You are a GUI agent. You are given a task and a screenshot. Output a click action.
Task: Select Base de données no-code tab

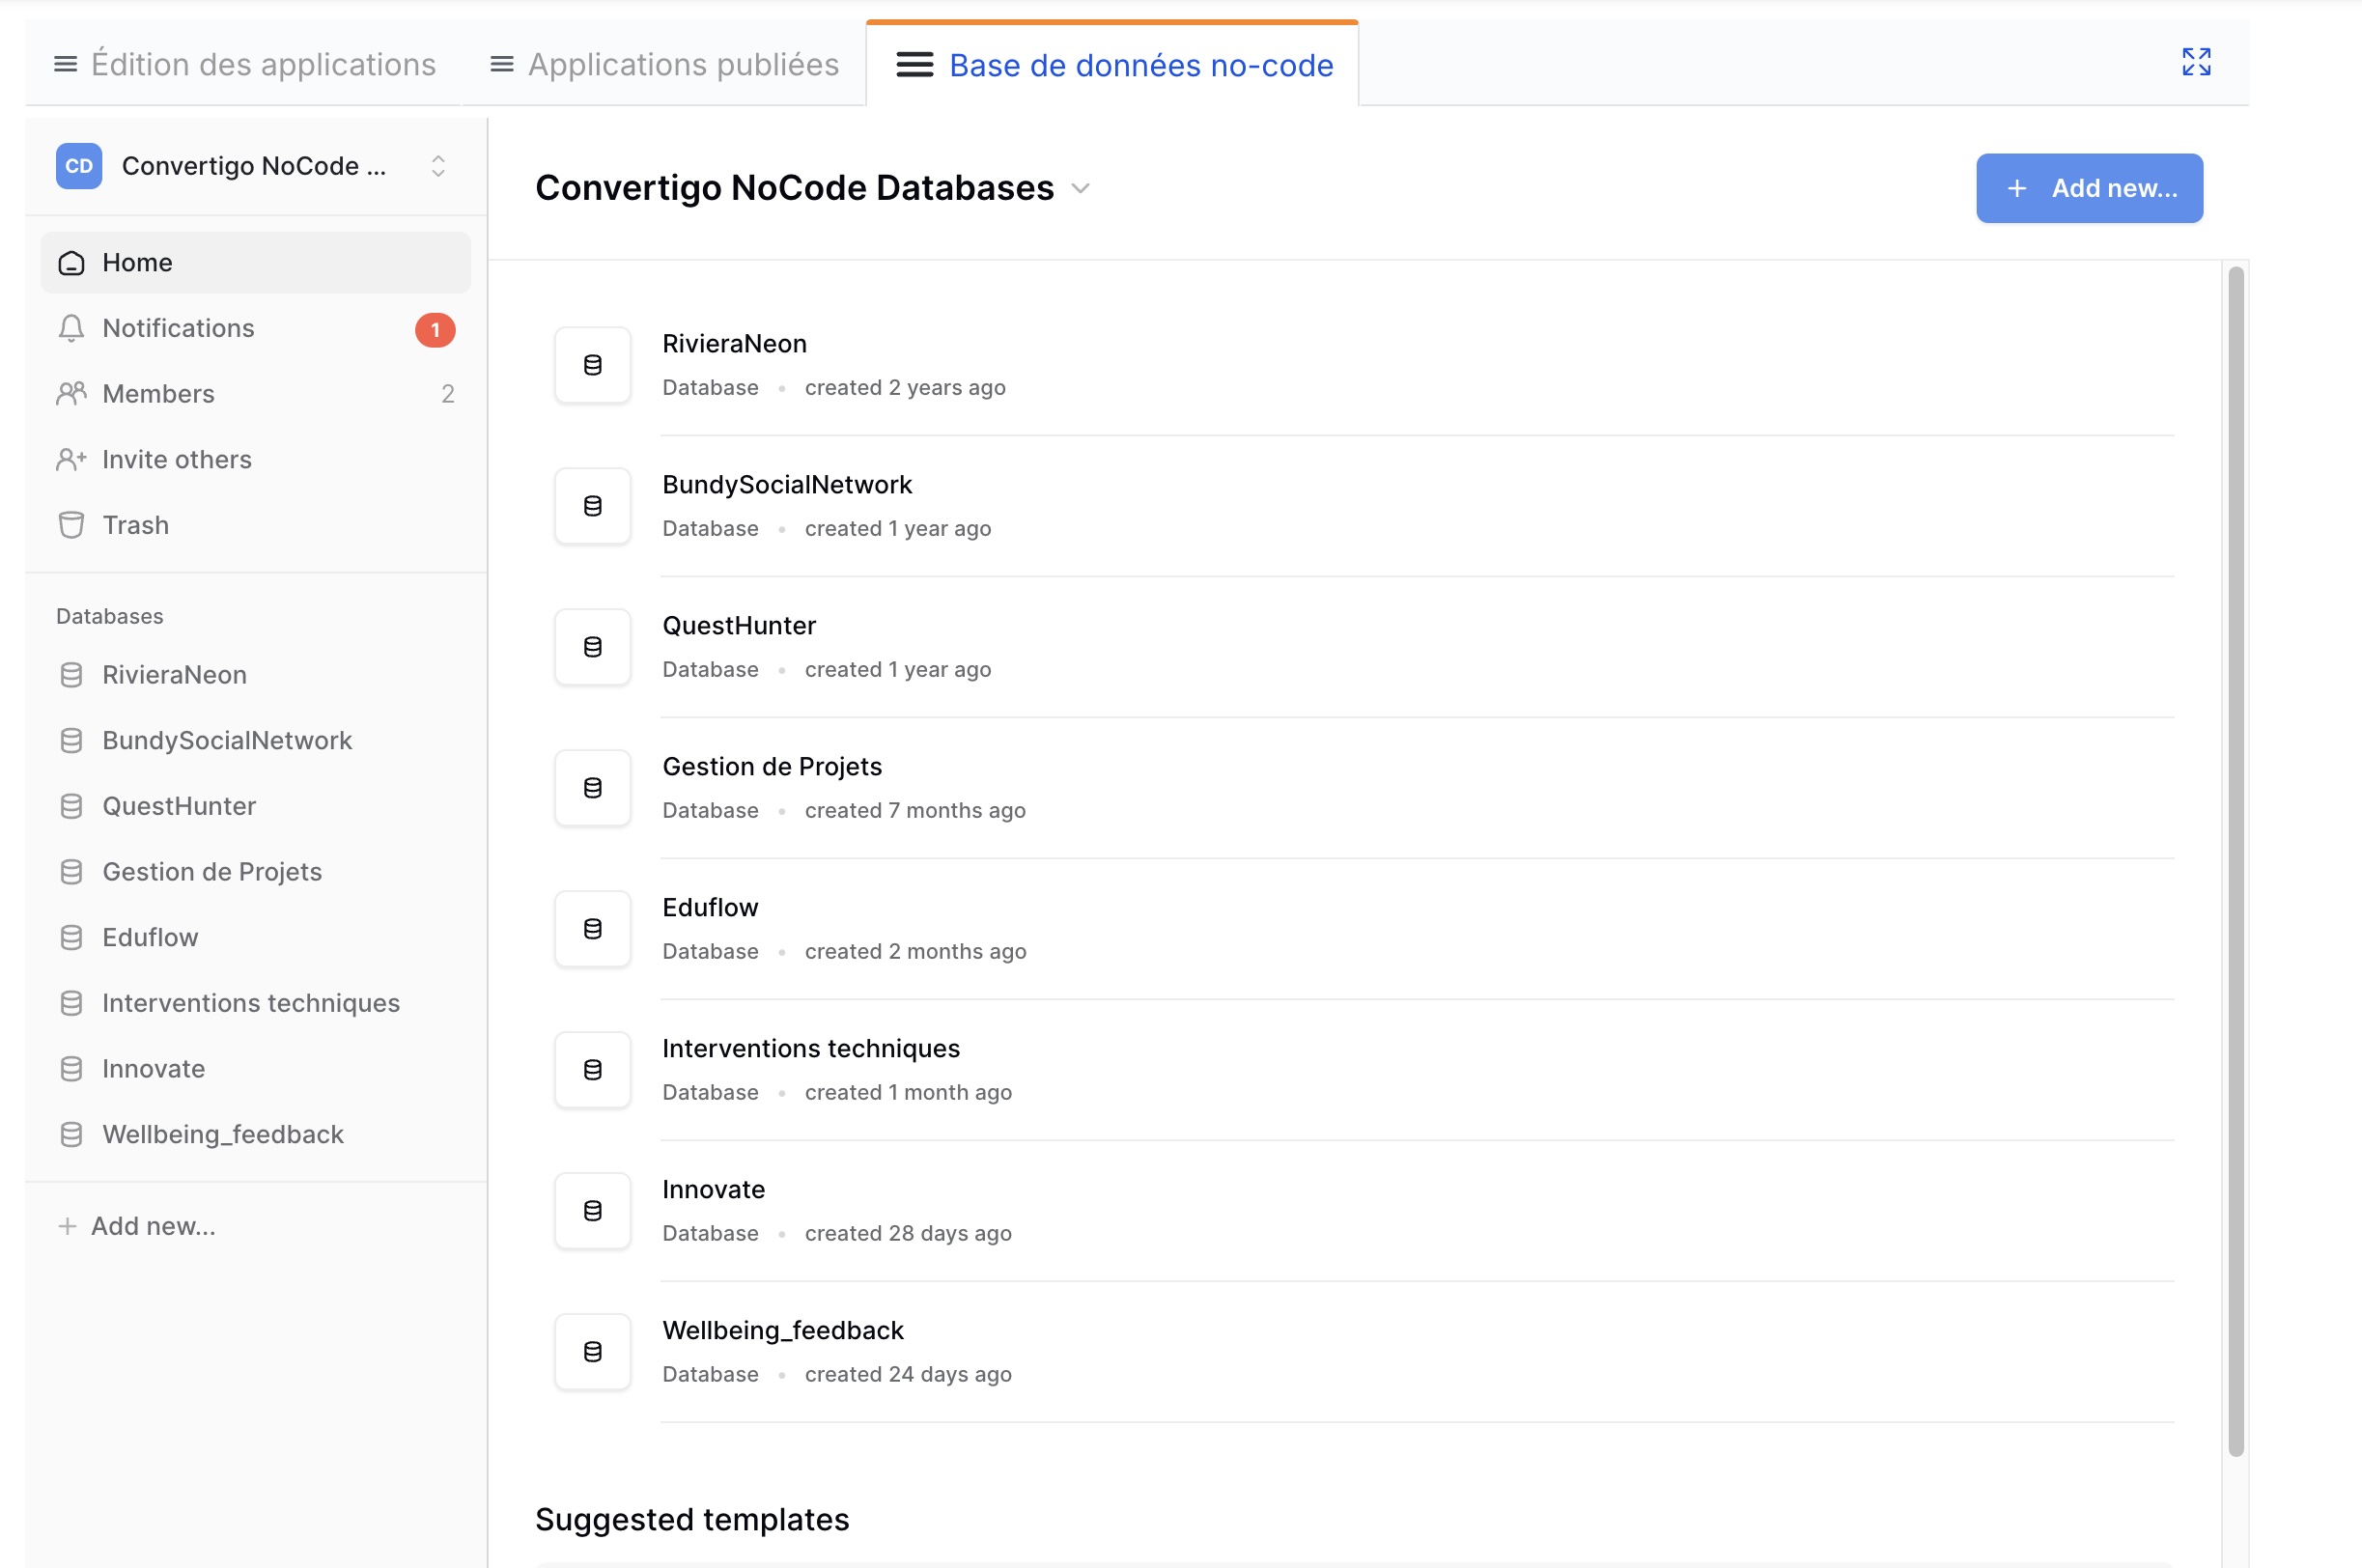coord(1113,64)
